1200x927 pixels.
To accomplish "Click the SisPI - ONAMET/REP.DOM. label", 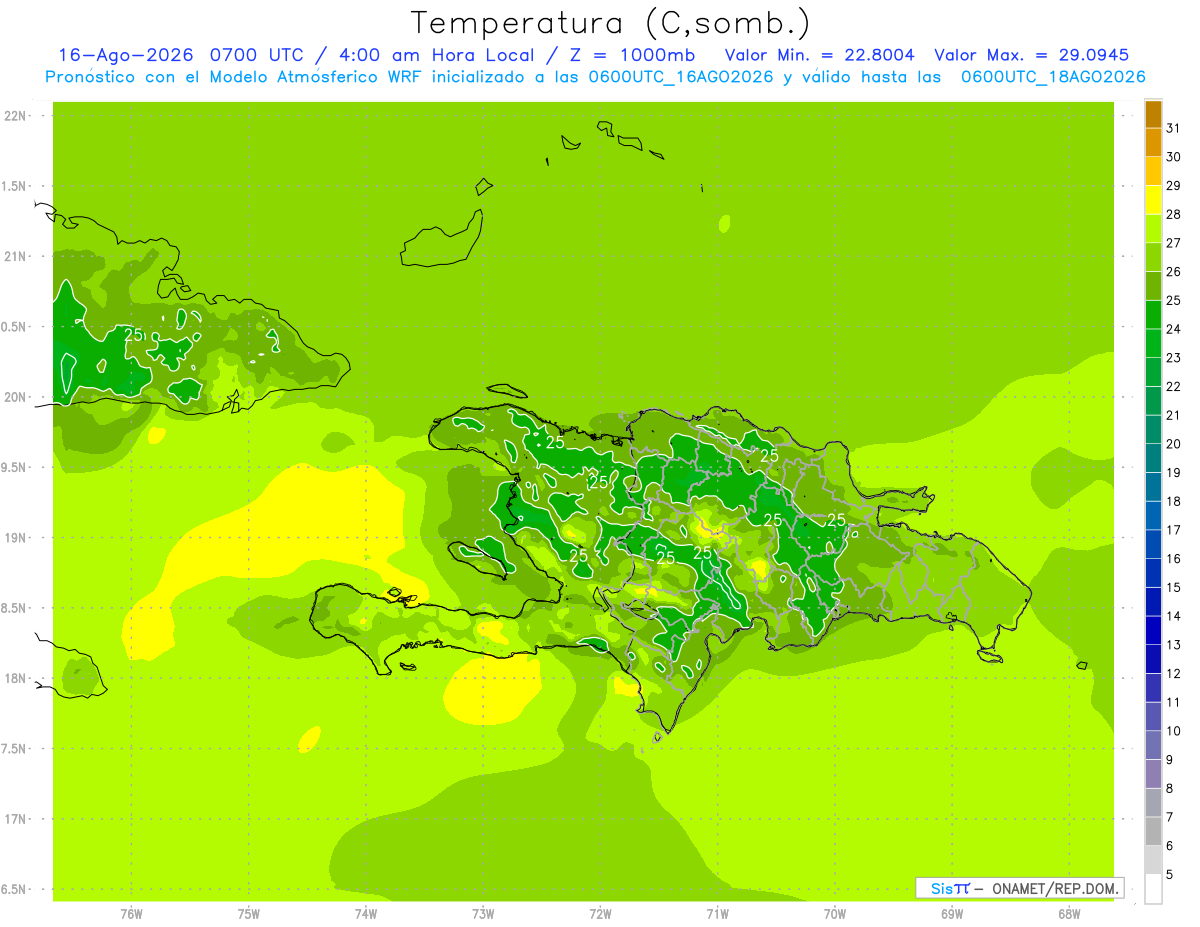I will tap(1019, 888).
